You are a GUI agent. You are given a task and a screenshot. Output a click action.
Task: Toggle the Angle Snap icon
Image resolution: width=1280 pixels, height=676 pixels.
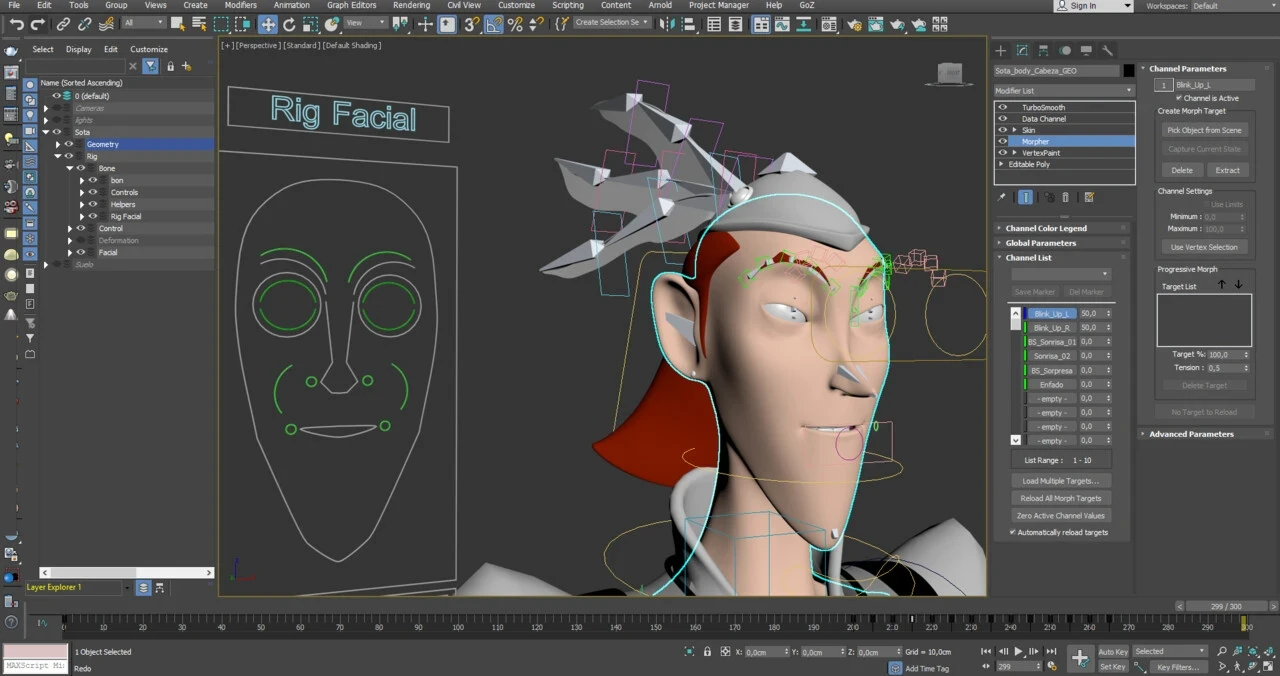click(x=494, y=24)
